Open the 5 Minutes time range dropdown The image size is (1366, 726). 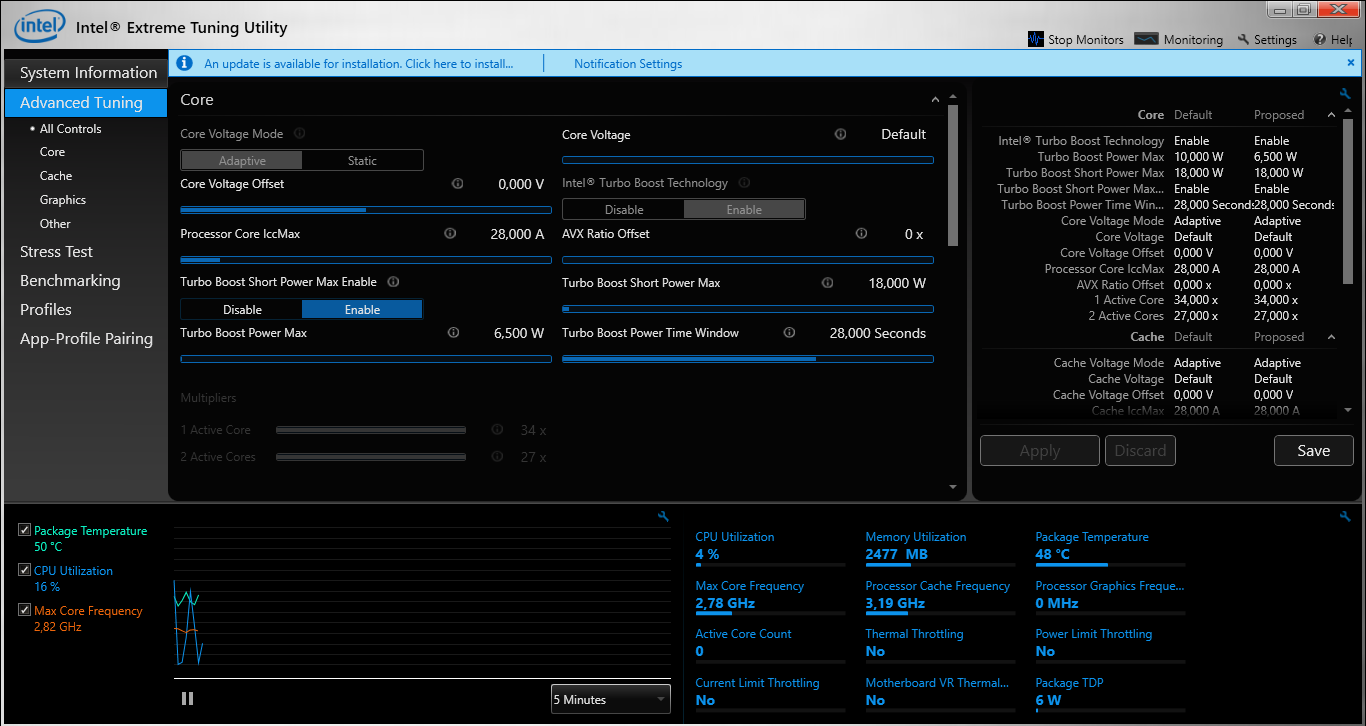tap(610, 699)
